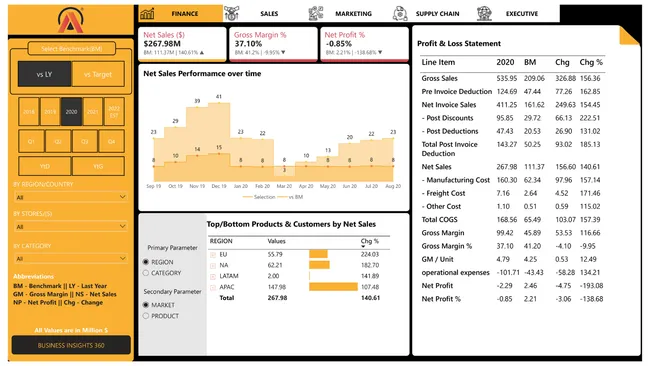Expand the EU region row

(x=213, y=255)
